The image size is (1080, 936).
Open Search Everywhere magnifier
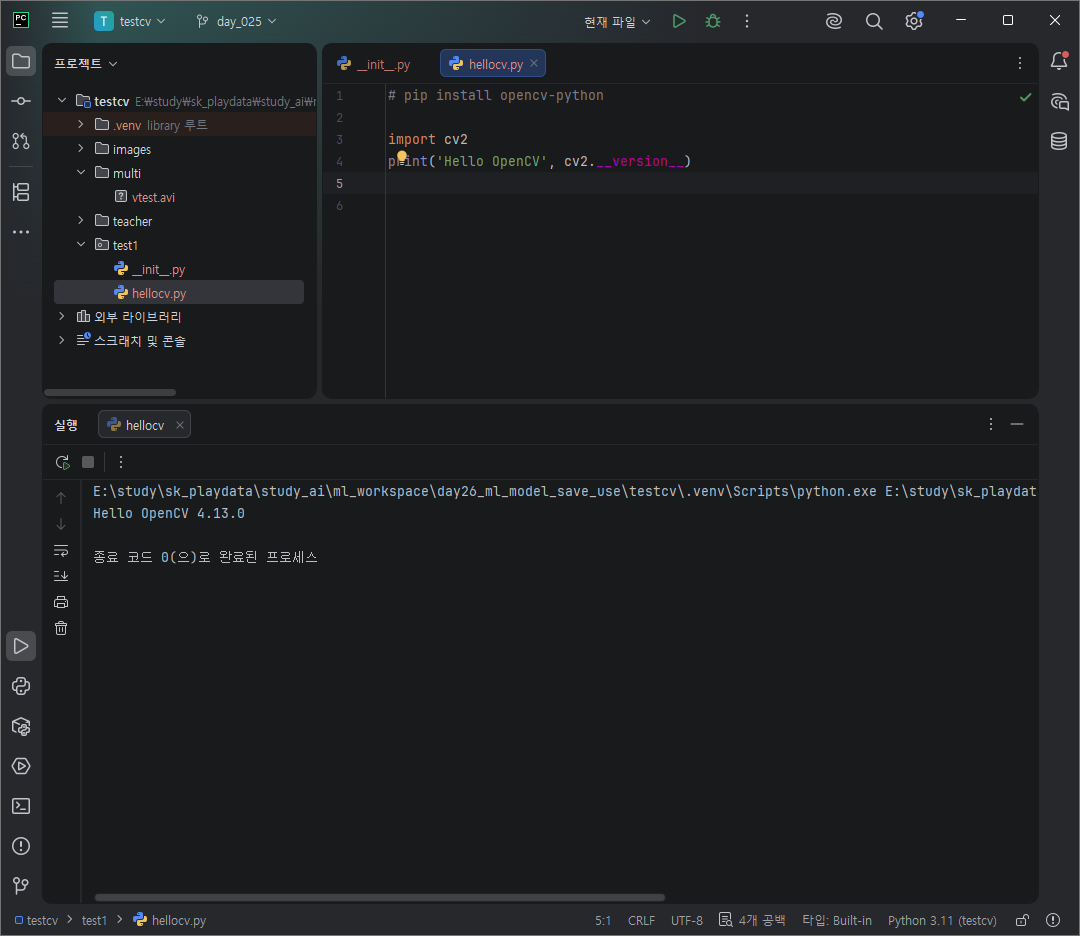click(873, 21)
